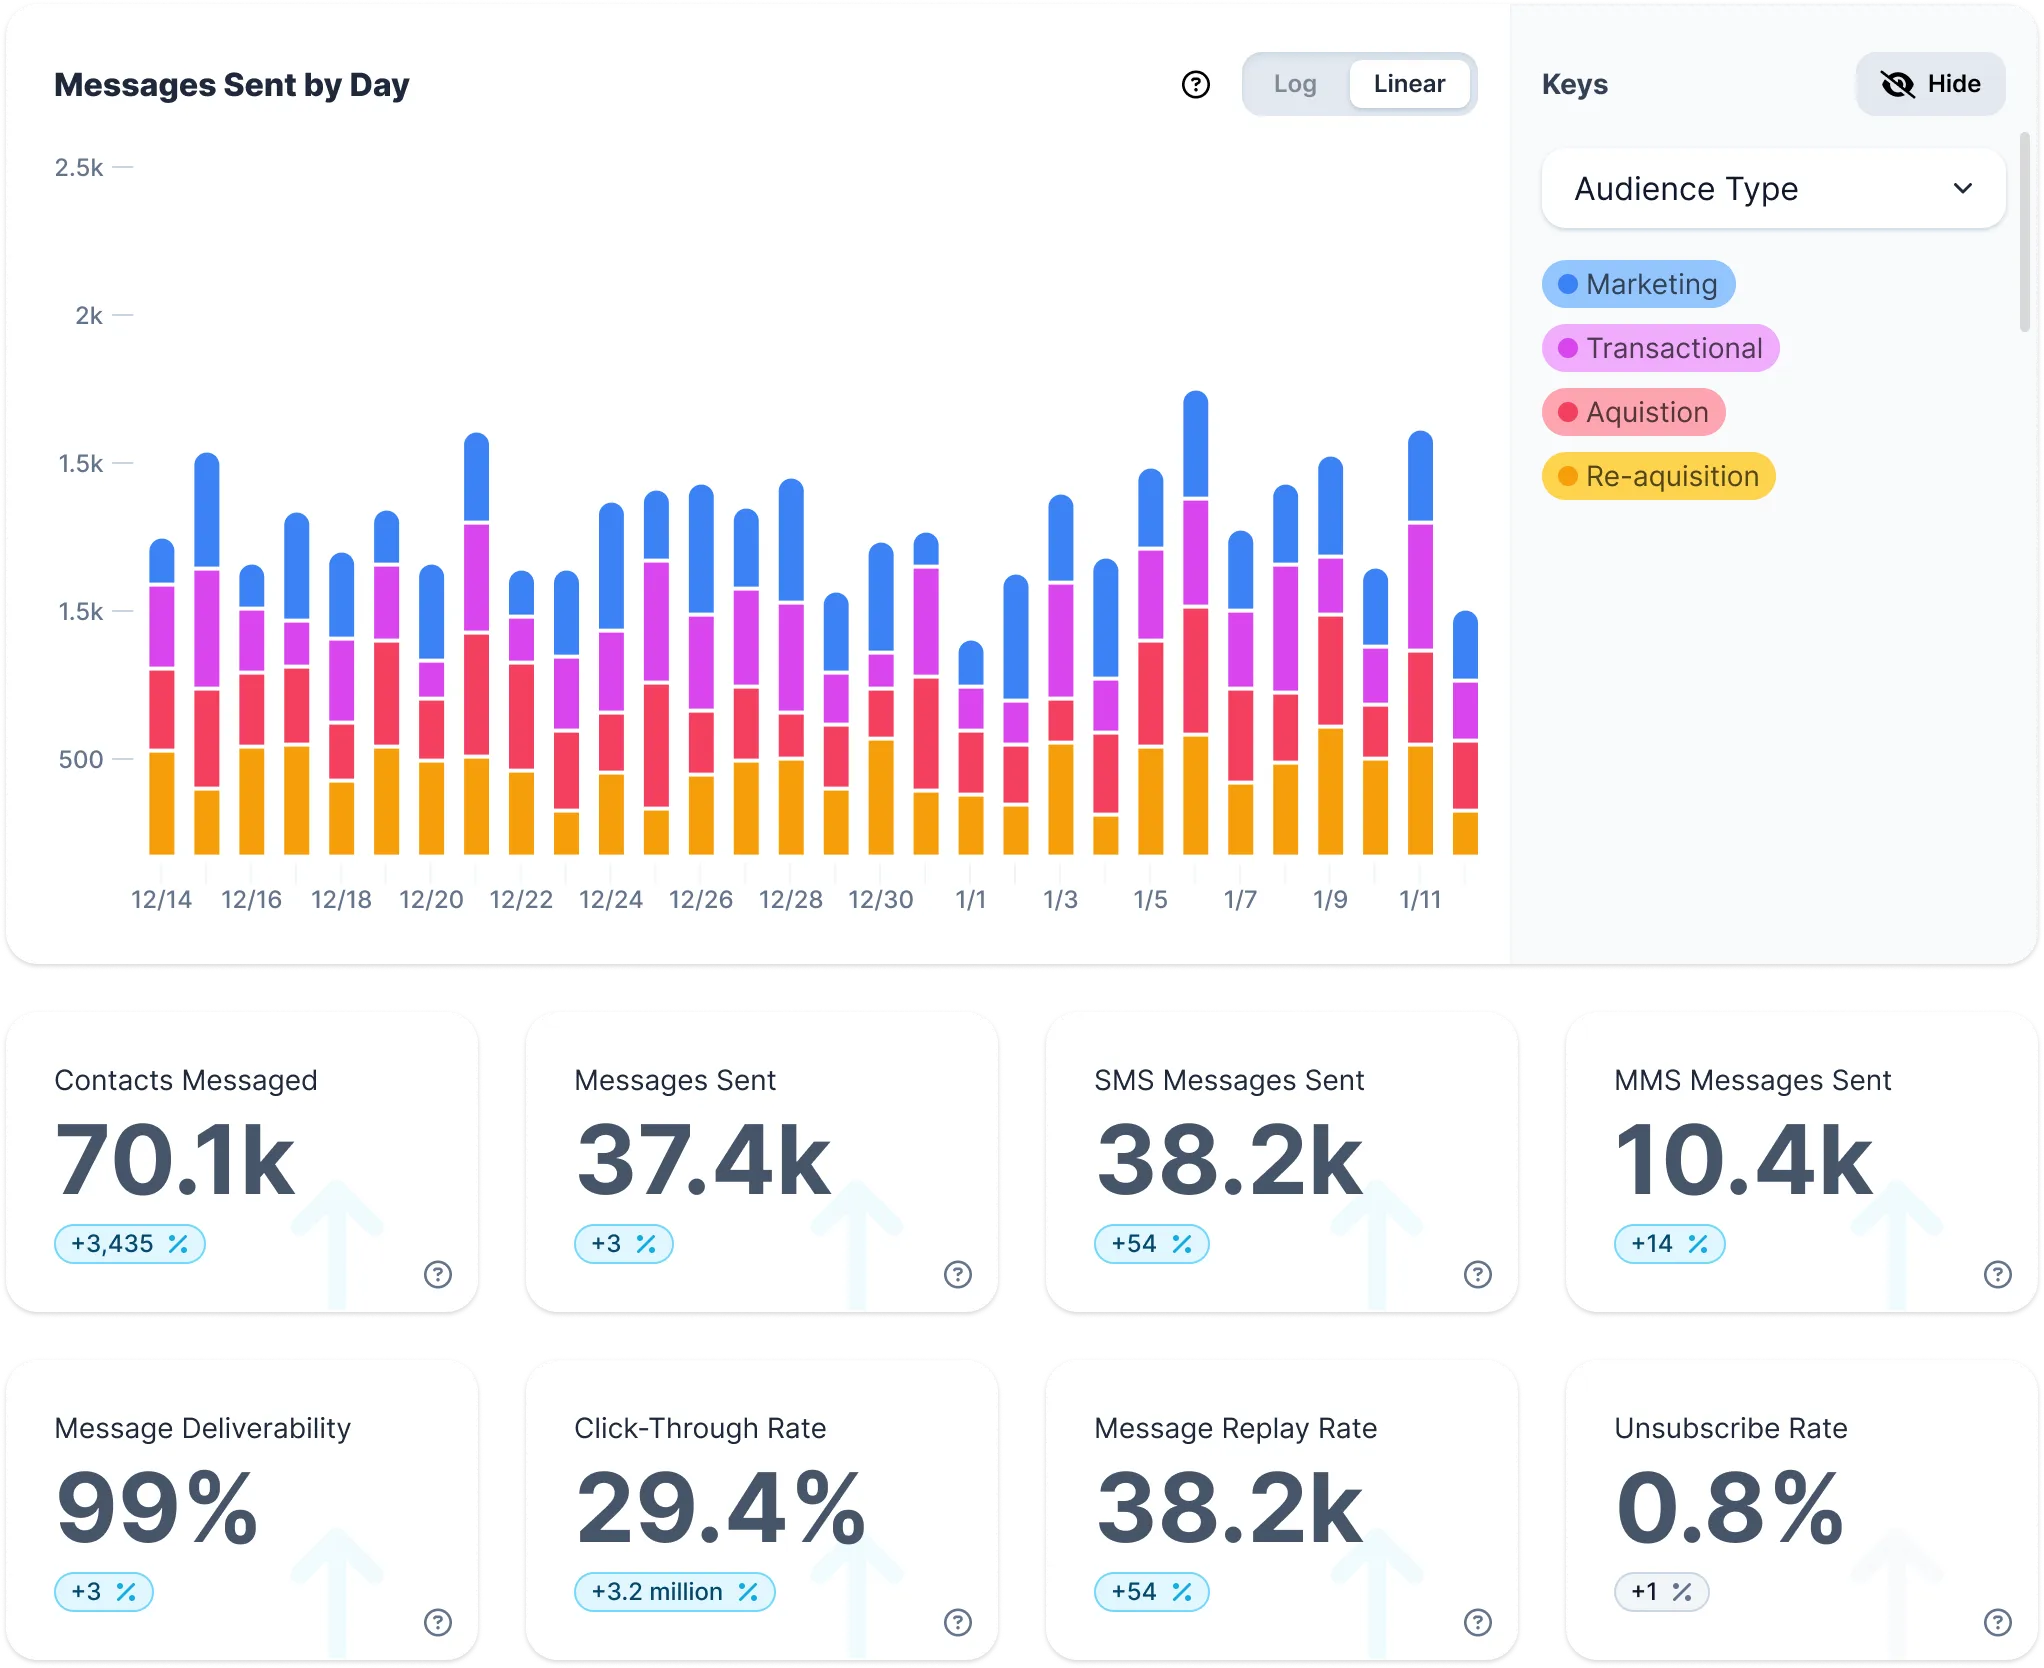Open help icon on SMS Messages Sent card
Screen dimensions: 2044x1668
coord(1477,1274)
